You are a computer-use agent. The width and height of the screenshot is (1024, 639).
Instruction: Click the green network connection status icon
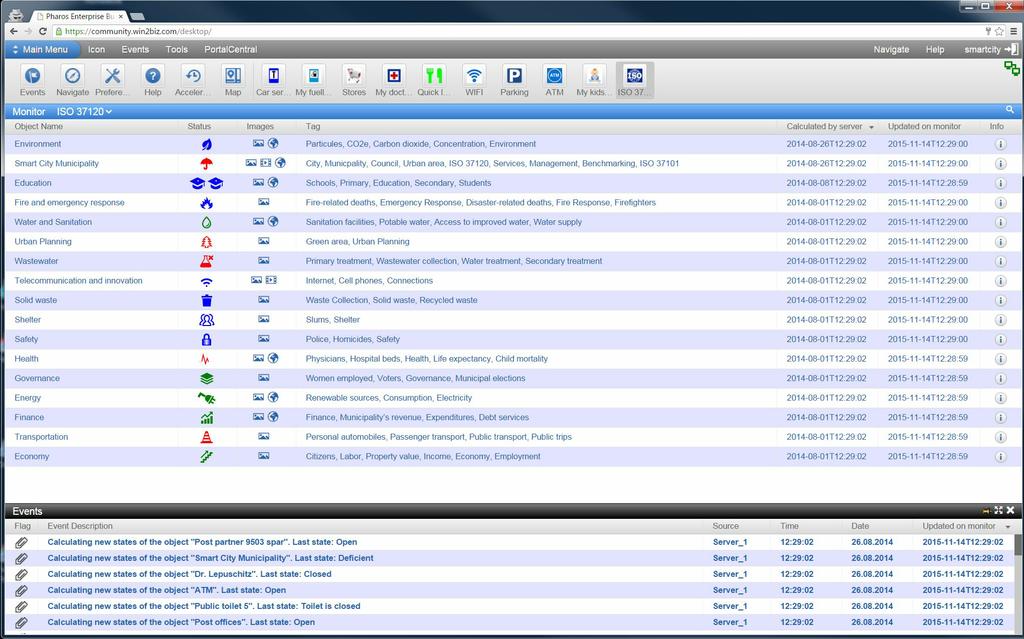tap(1012, 68)
